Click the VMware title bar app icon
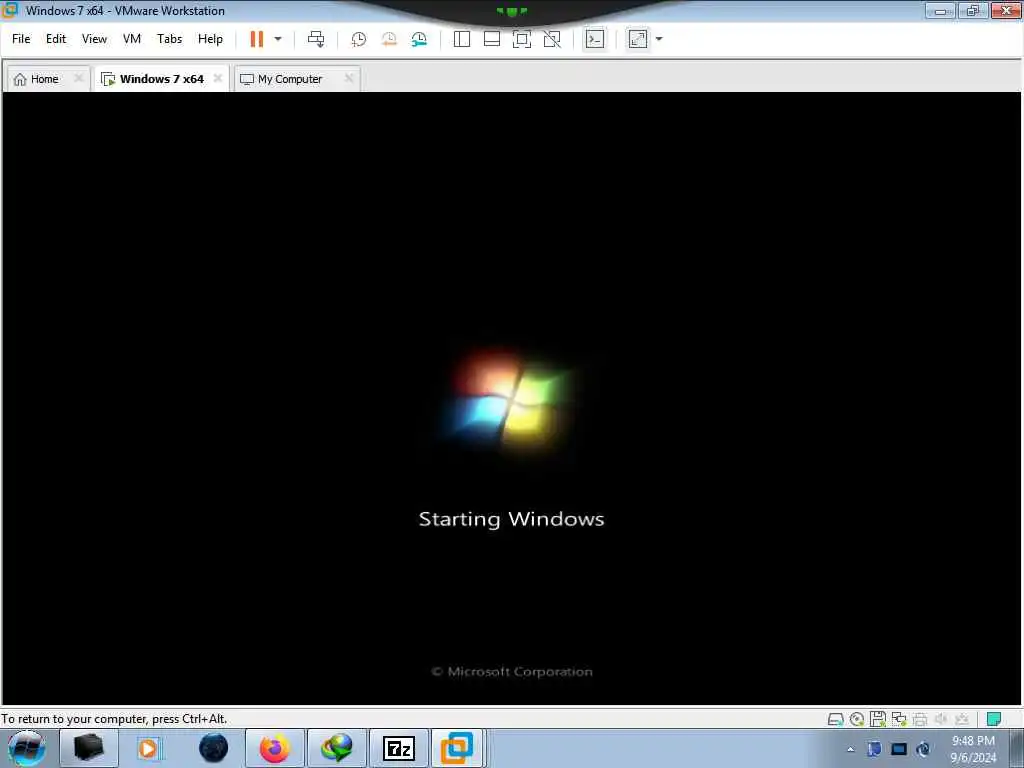Screen dimensions: 1024x768 click(9, 10)
